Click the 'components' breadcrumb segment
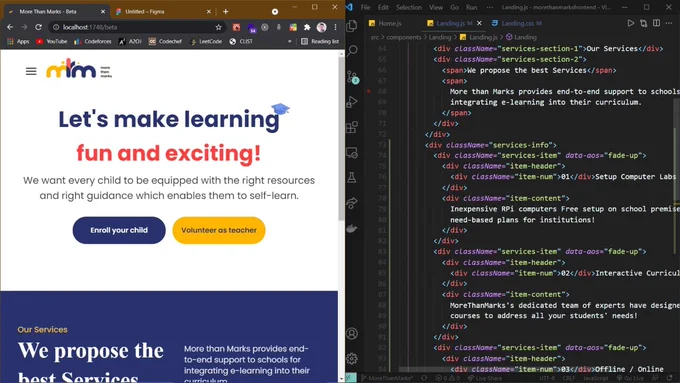The image size is (680, 383). (404, 37)
